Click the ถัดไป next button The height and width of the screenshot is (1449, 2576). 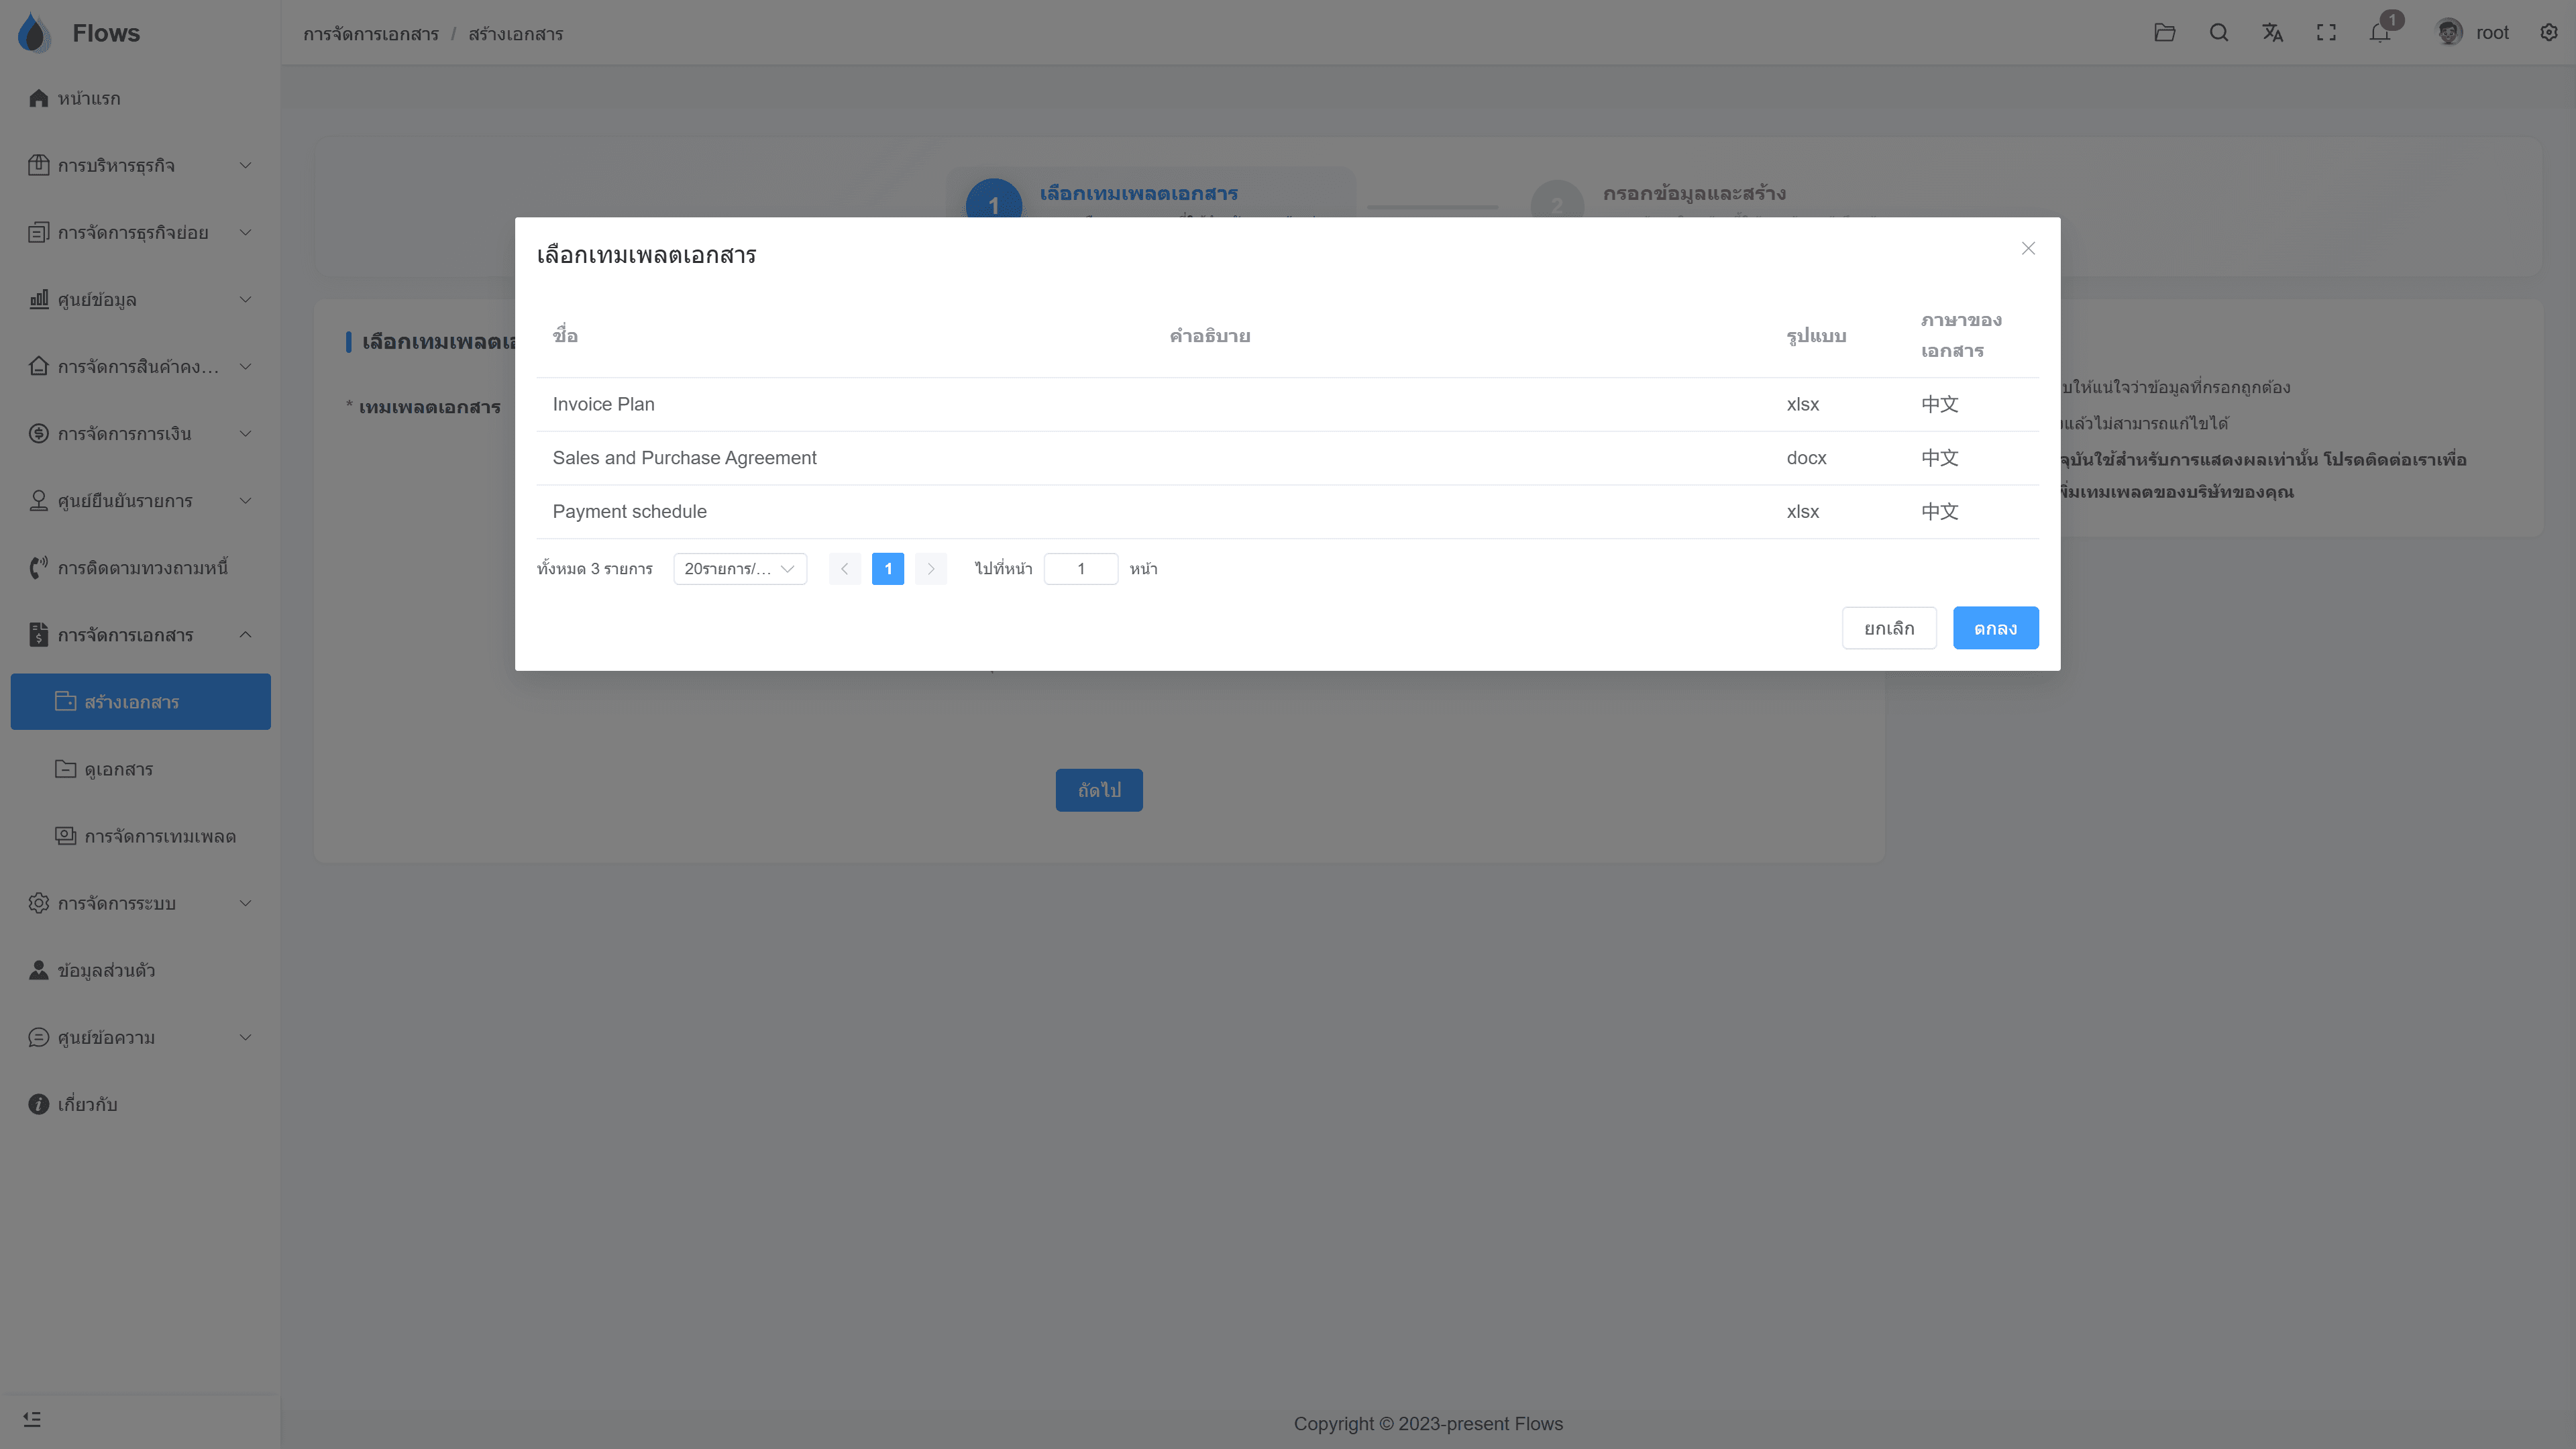tap(1099, 790)
